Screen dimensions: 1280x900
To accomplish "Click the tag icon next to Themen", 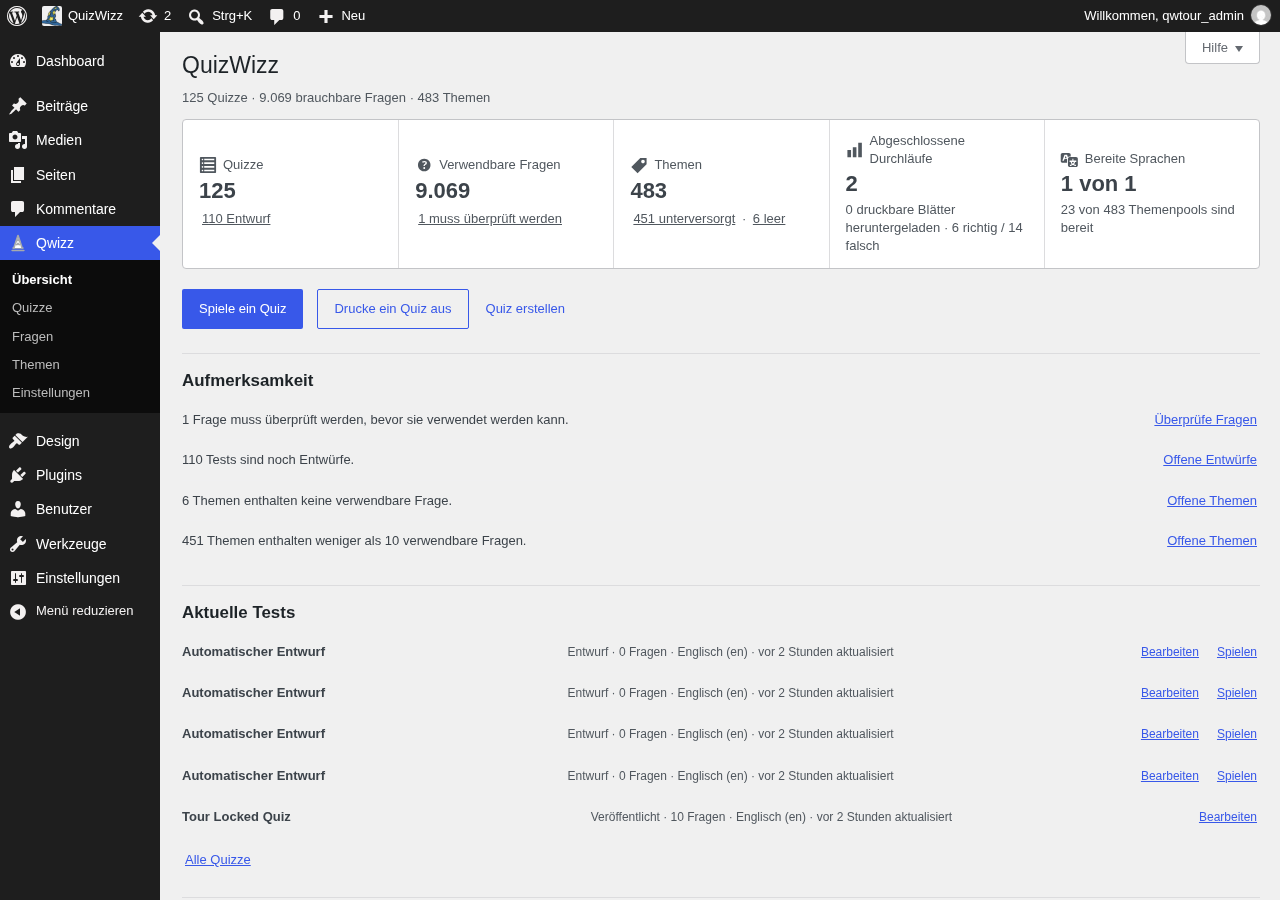I will (x=639, y=165).
